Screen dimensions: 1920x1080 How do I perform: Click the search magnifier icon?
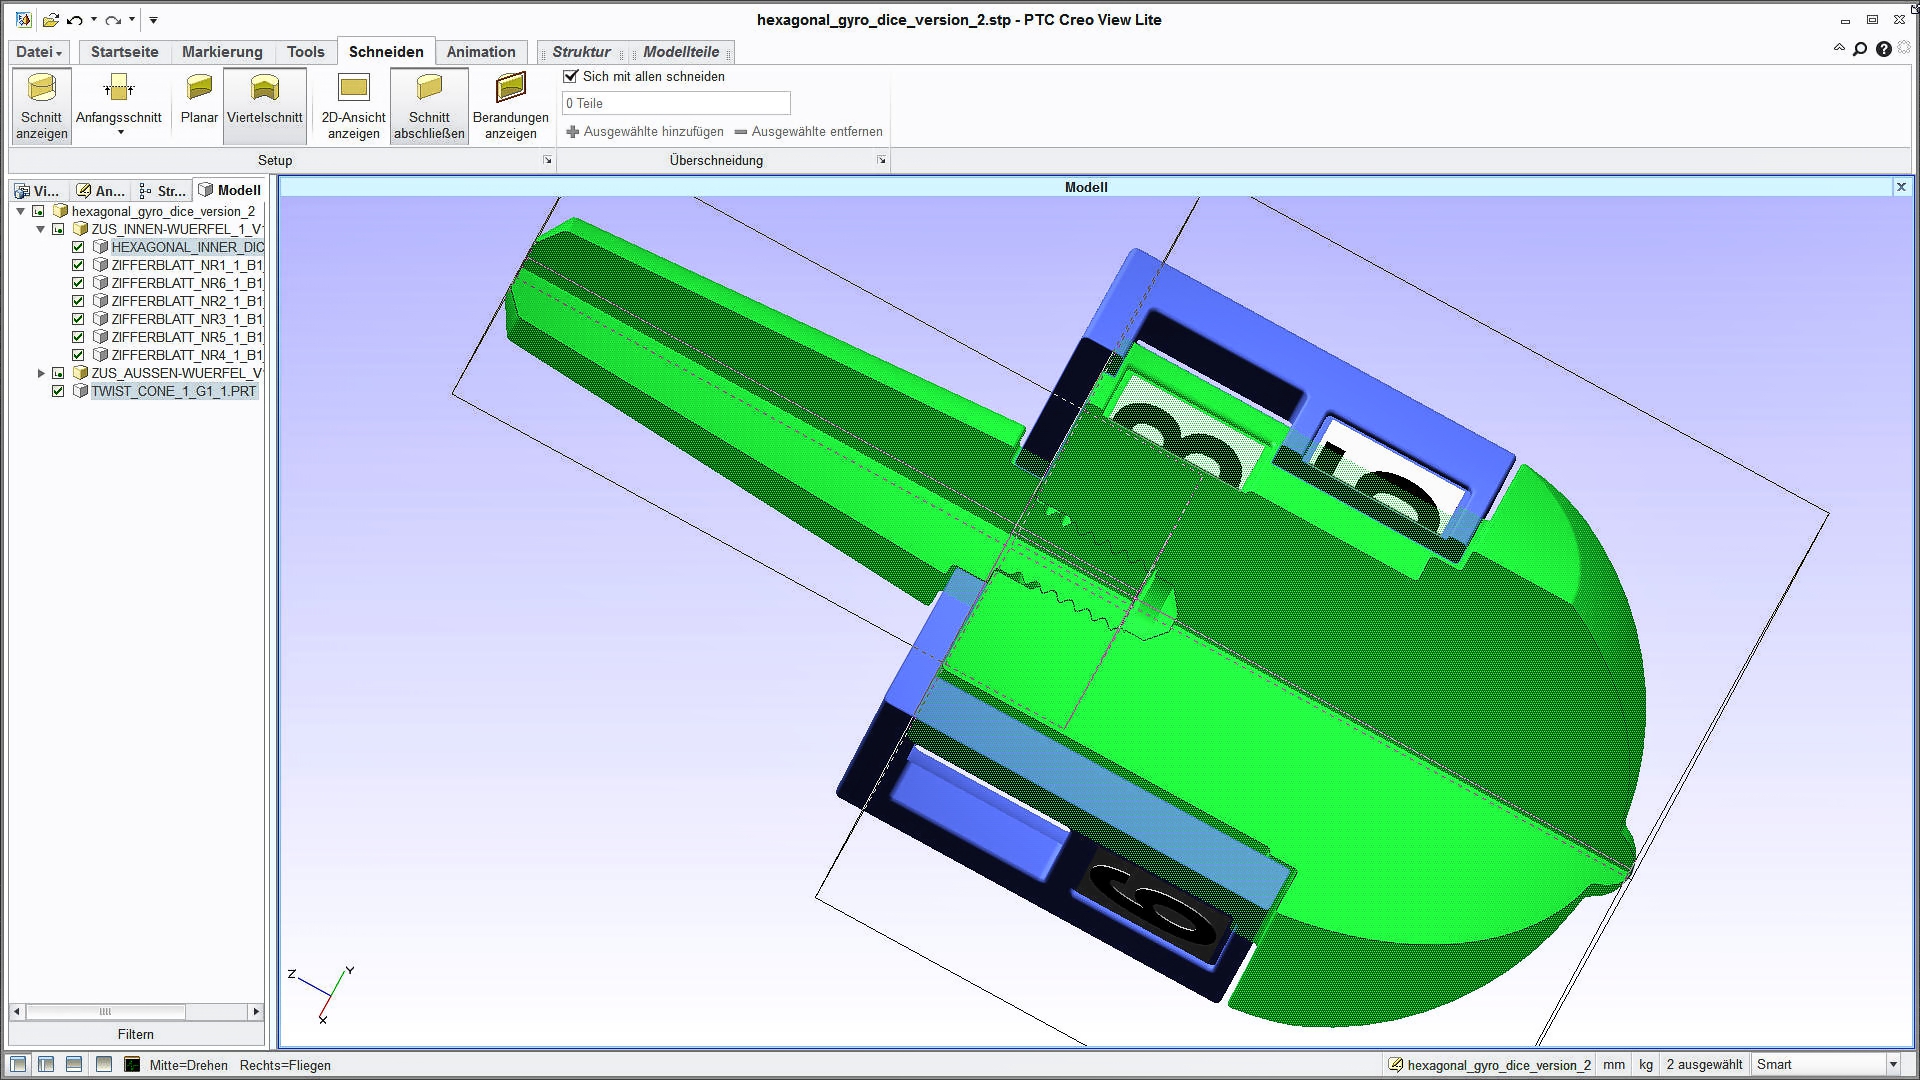pos(1860,49)
